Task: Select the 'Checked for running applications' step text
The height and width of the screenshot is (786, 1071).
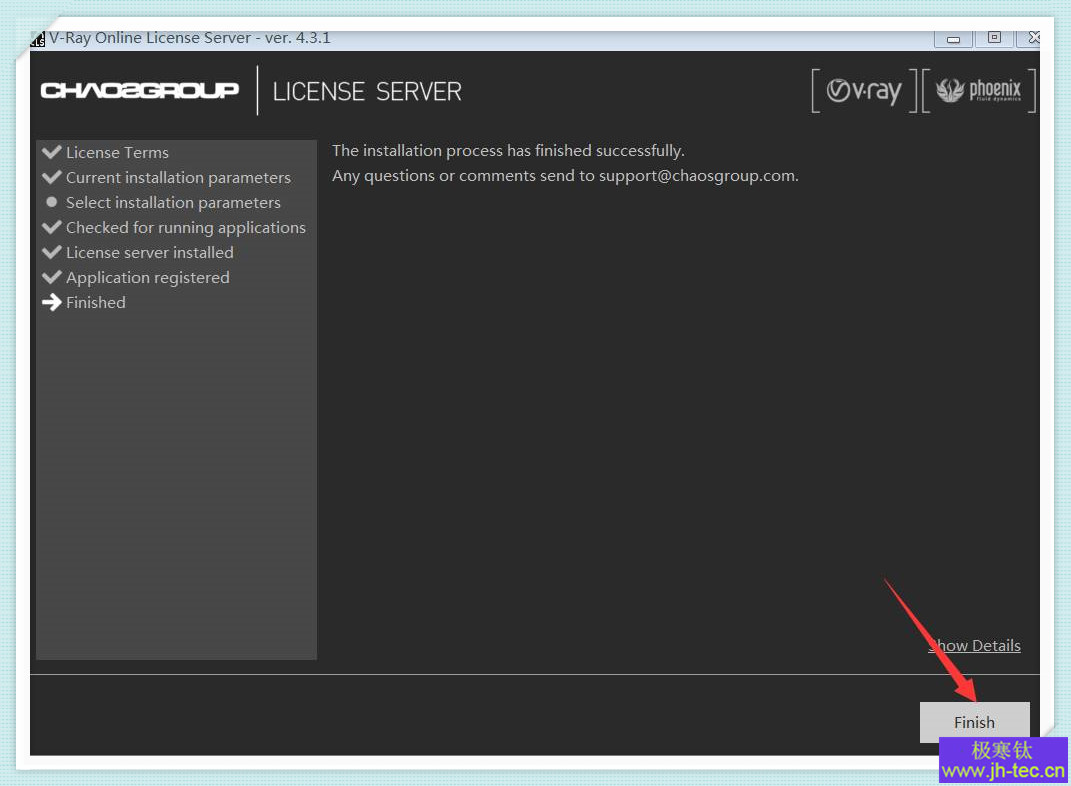Action: click(186, 227)
